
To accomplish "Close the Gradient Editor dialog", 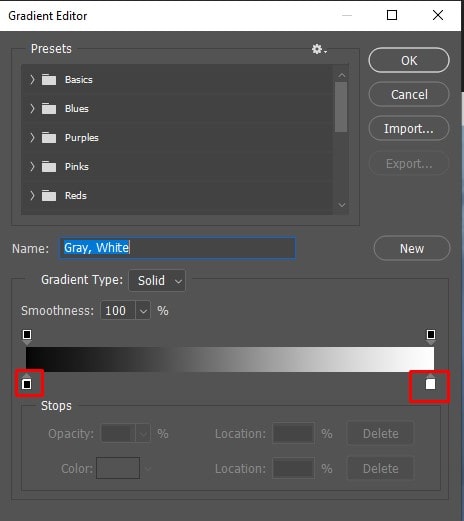I will (438, 15).
